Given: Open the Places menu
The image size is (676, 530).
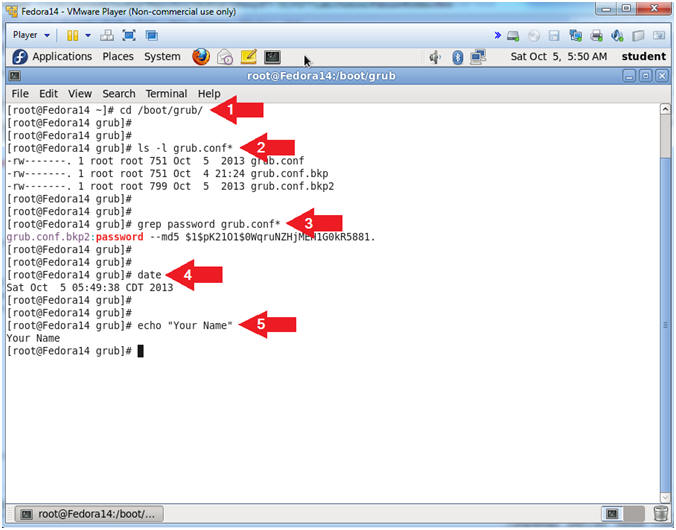Looking at the screenshot, I should click(118, 56).
